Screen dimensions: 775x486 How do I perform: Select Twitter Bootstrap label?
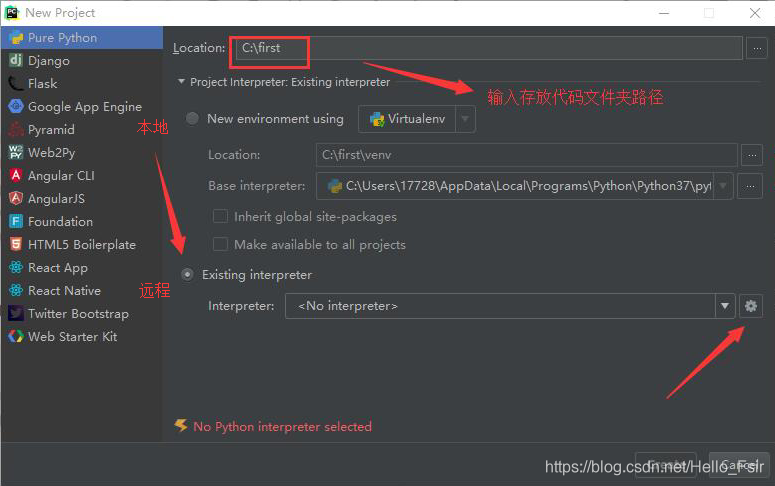point(79,314)
